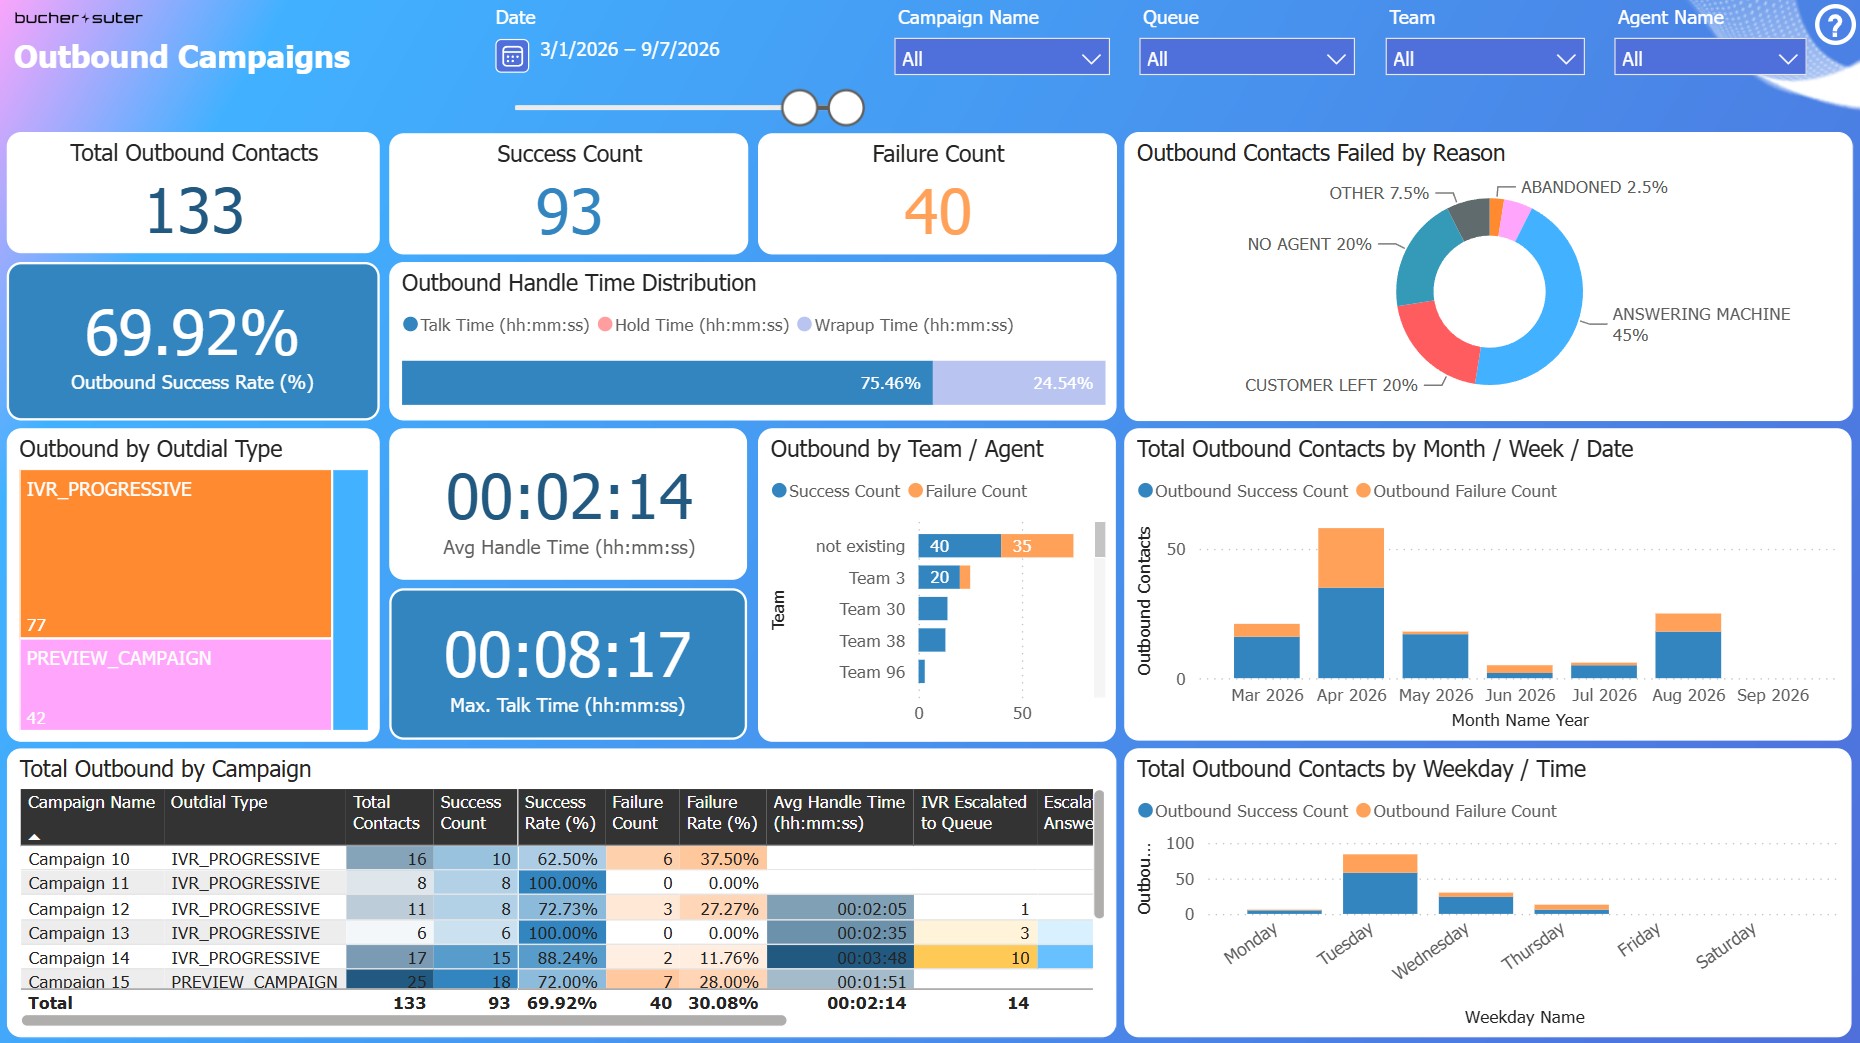
Task: Select the IVR_PROGRESSIVE treemap tile
Action: point(176,553)
